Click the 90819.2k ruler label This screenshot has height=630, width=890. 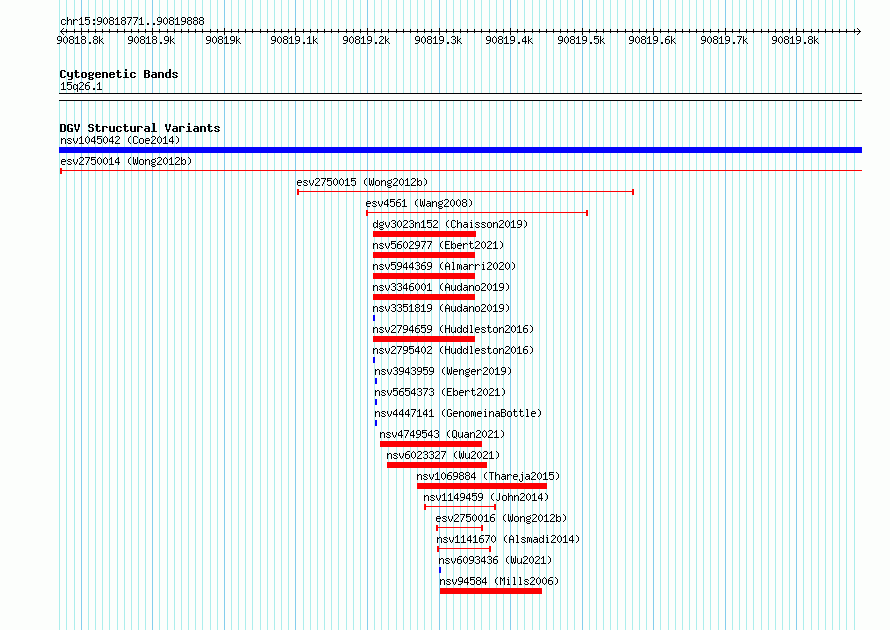pyautogui.click(x=366, y=40)
